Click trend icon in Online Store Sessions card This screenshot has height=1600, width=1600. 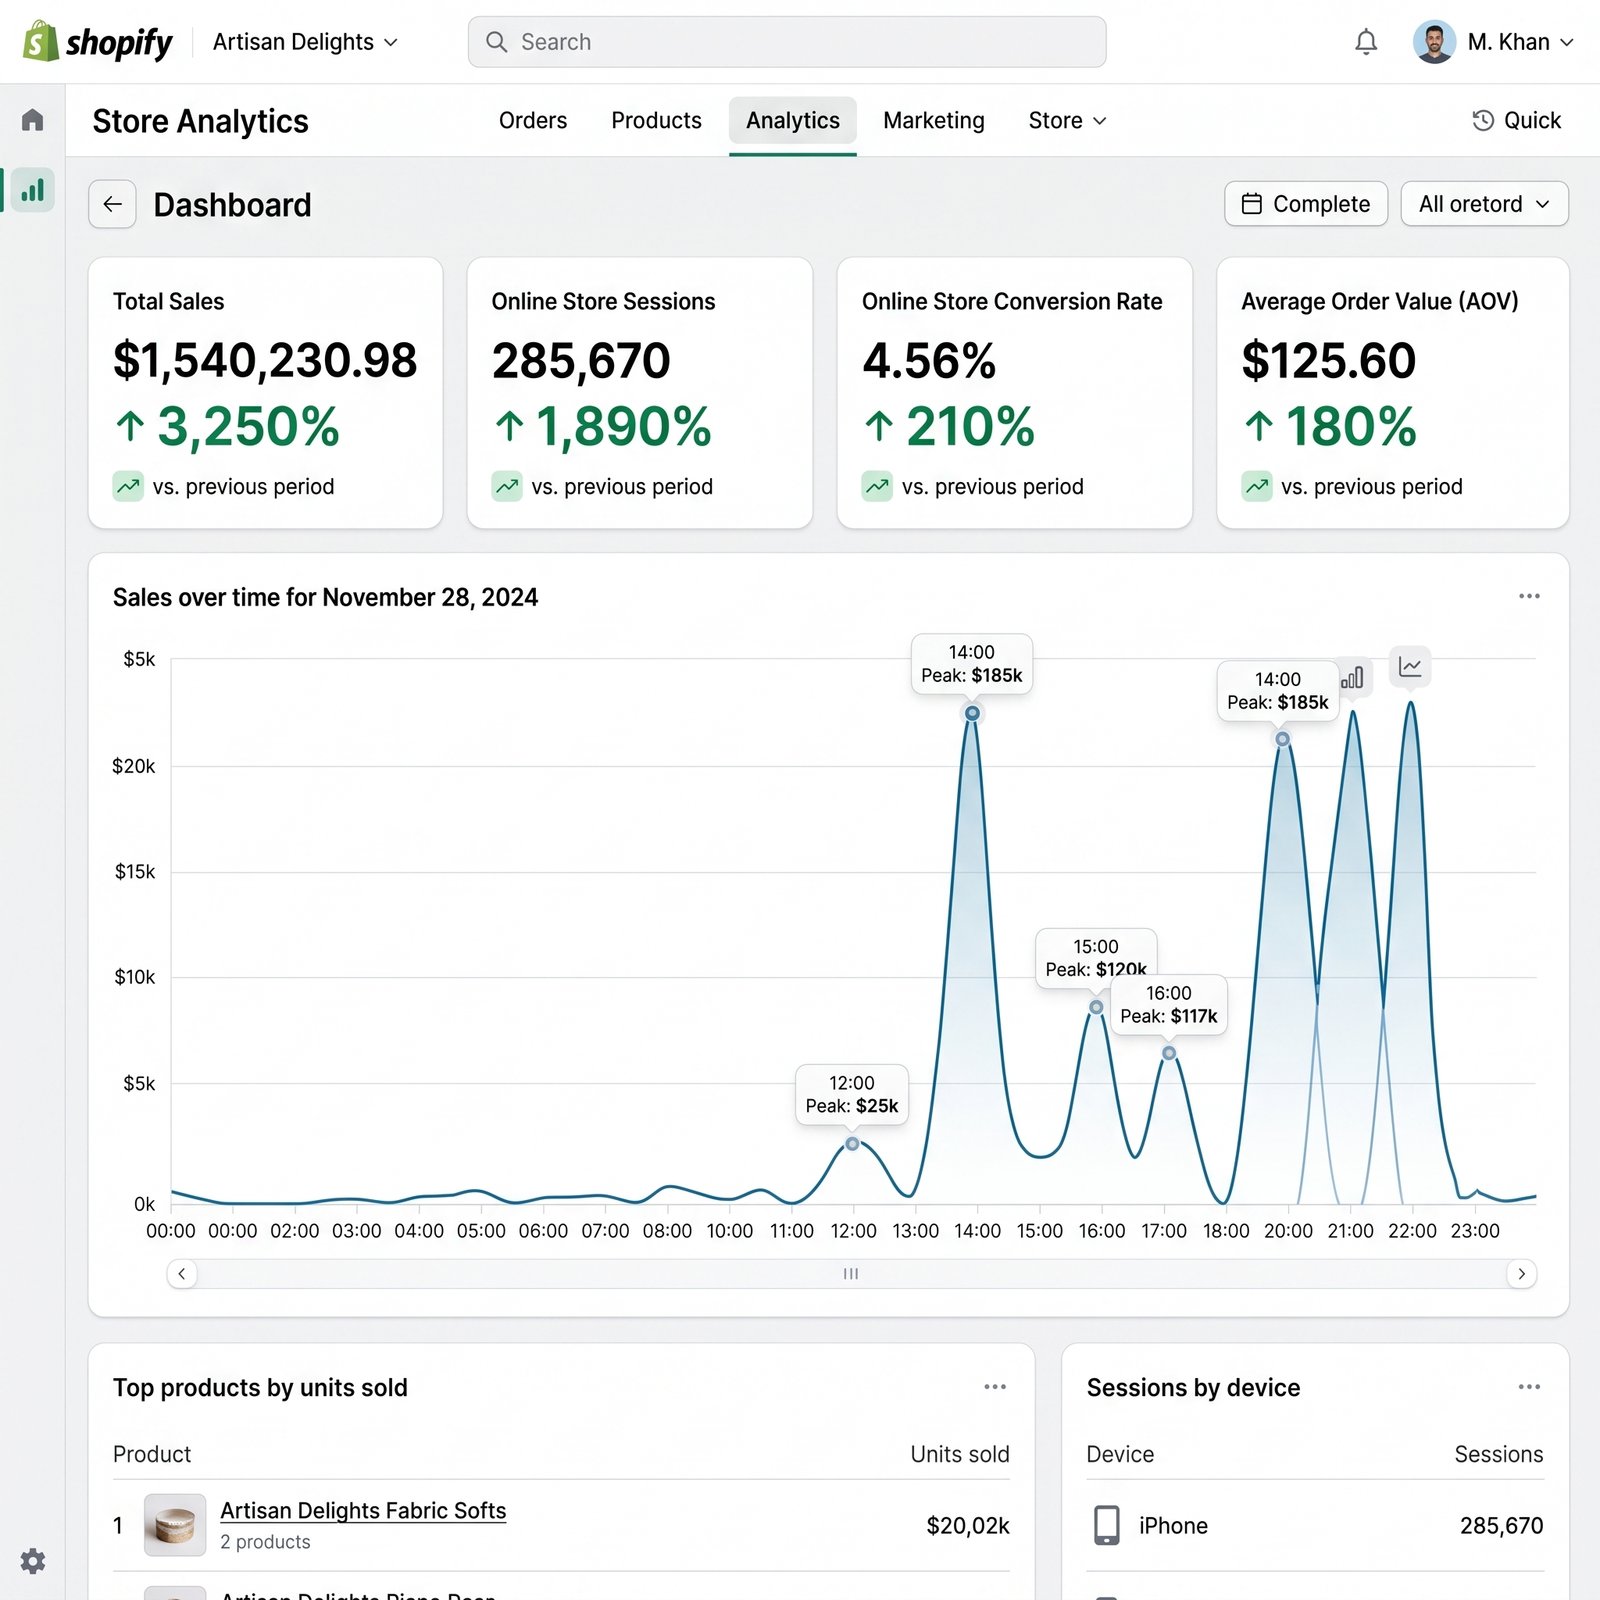pyautogui.click(x=507, y=487)
